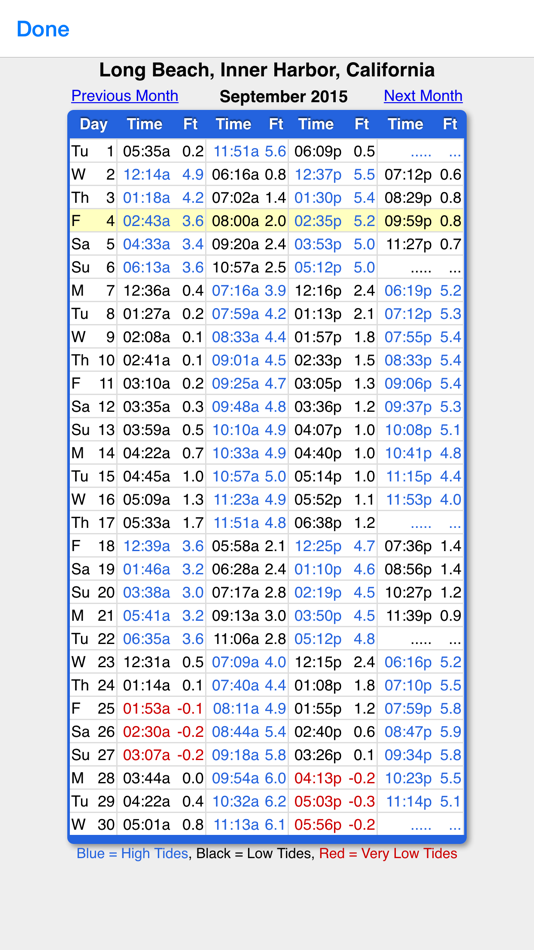
Task: Click the red 05:03p on Tuesday 29
Action: click(x=318, y=802)
